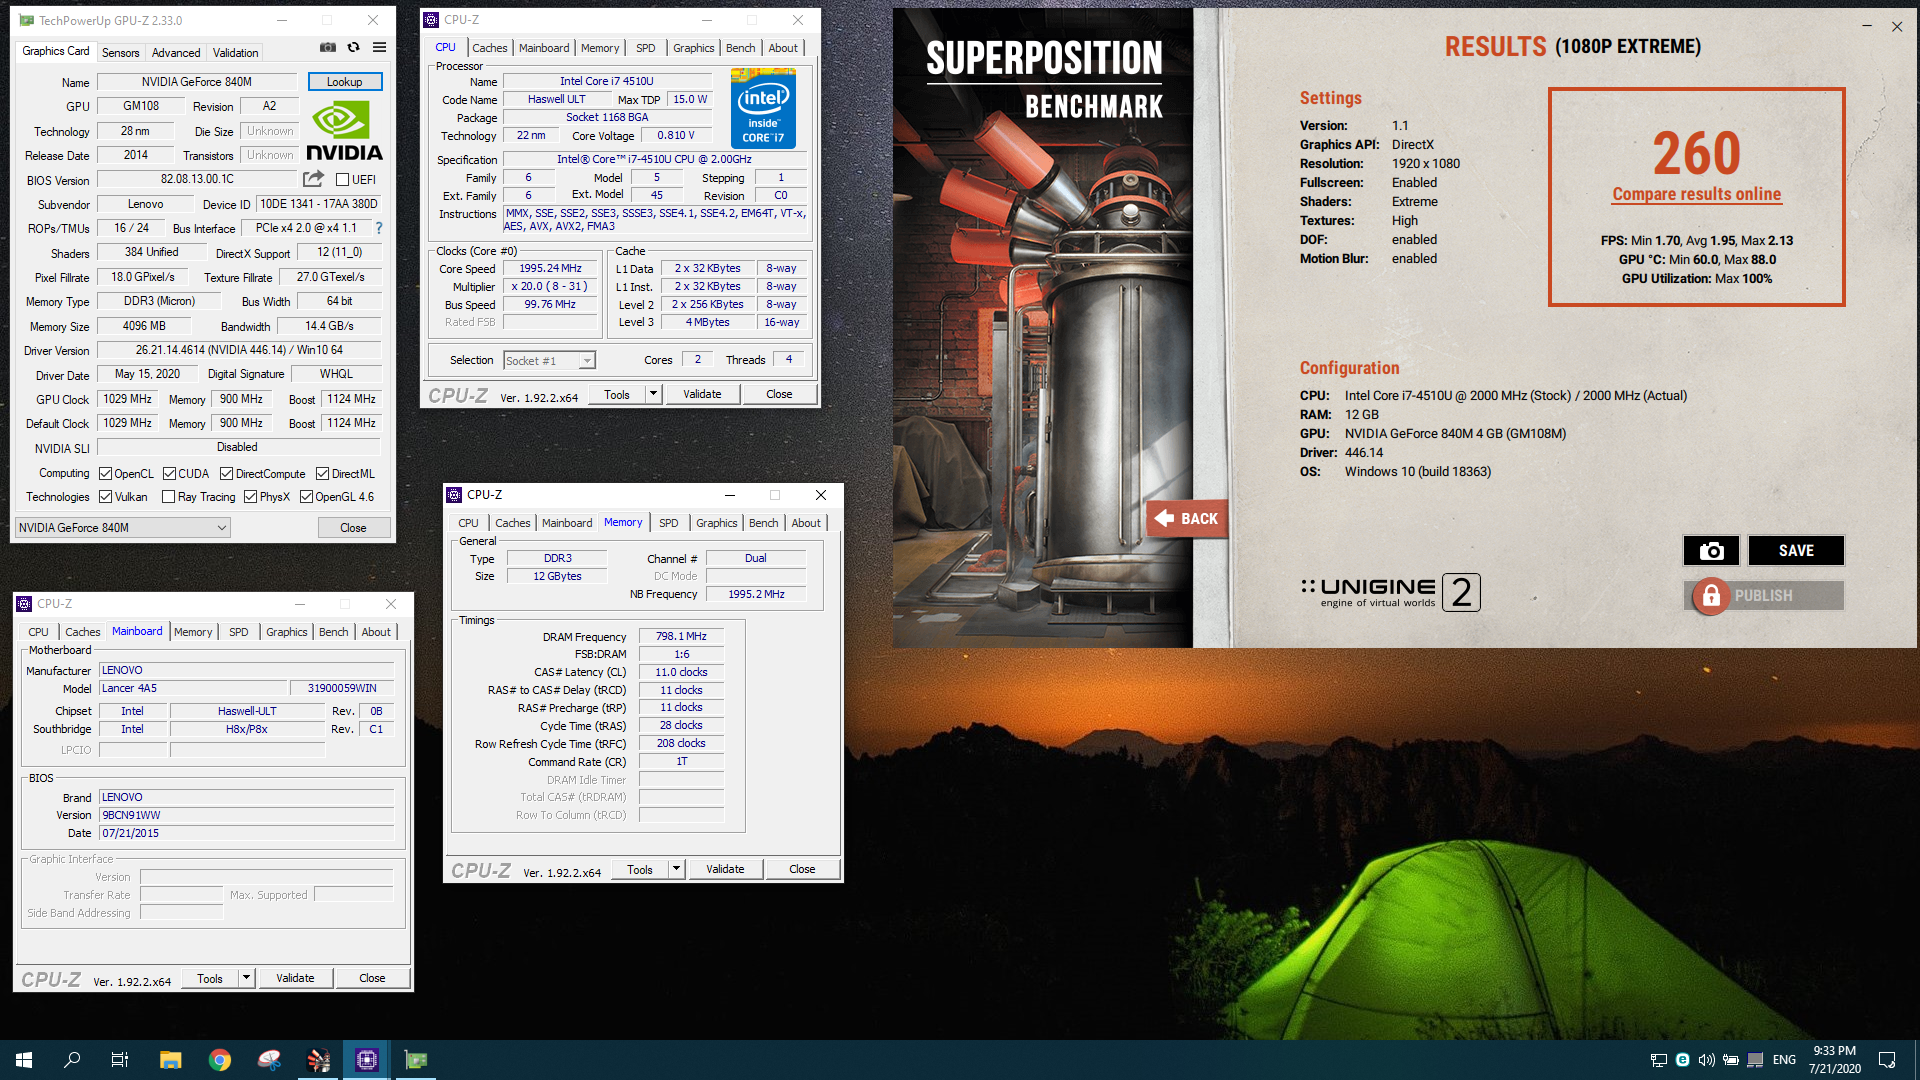Click the DRAM Frequency value 798.1 MHz
1920x1080 pixels.
click(x=681, y=636)
